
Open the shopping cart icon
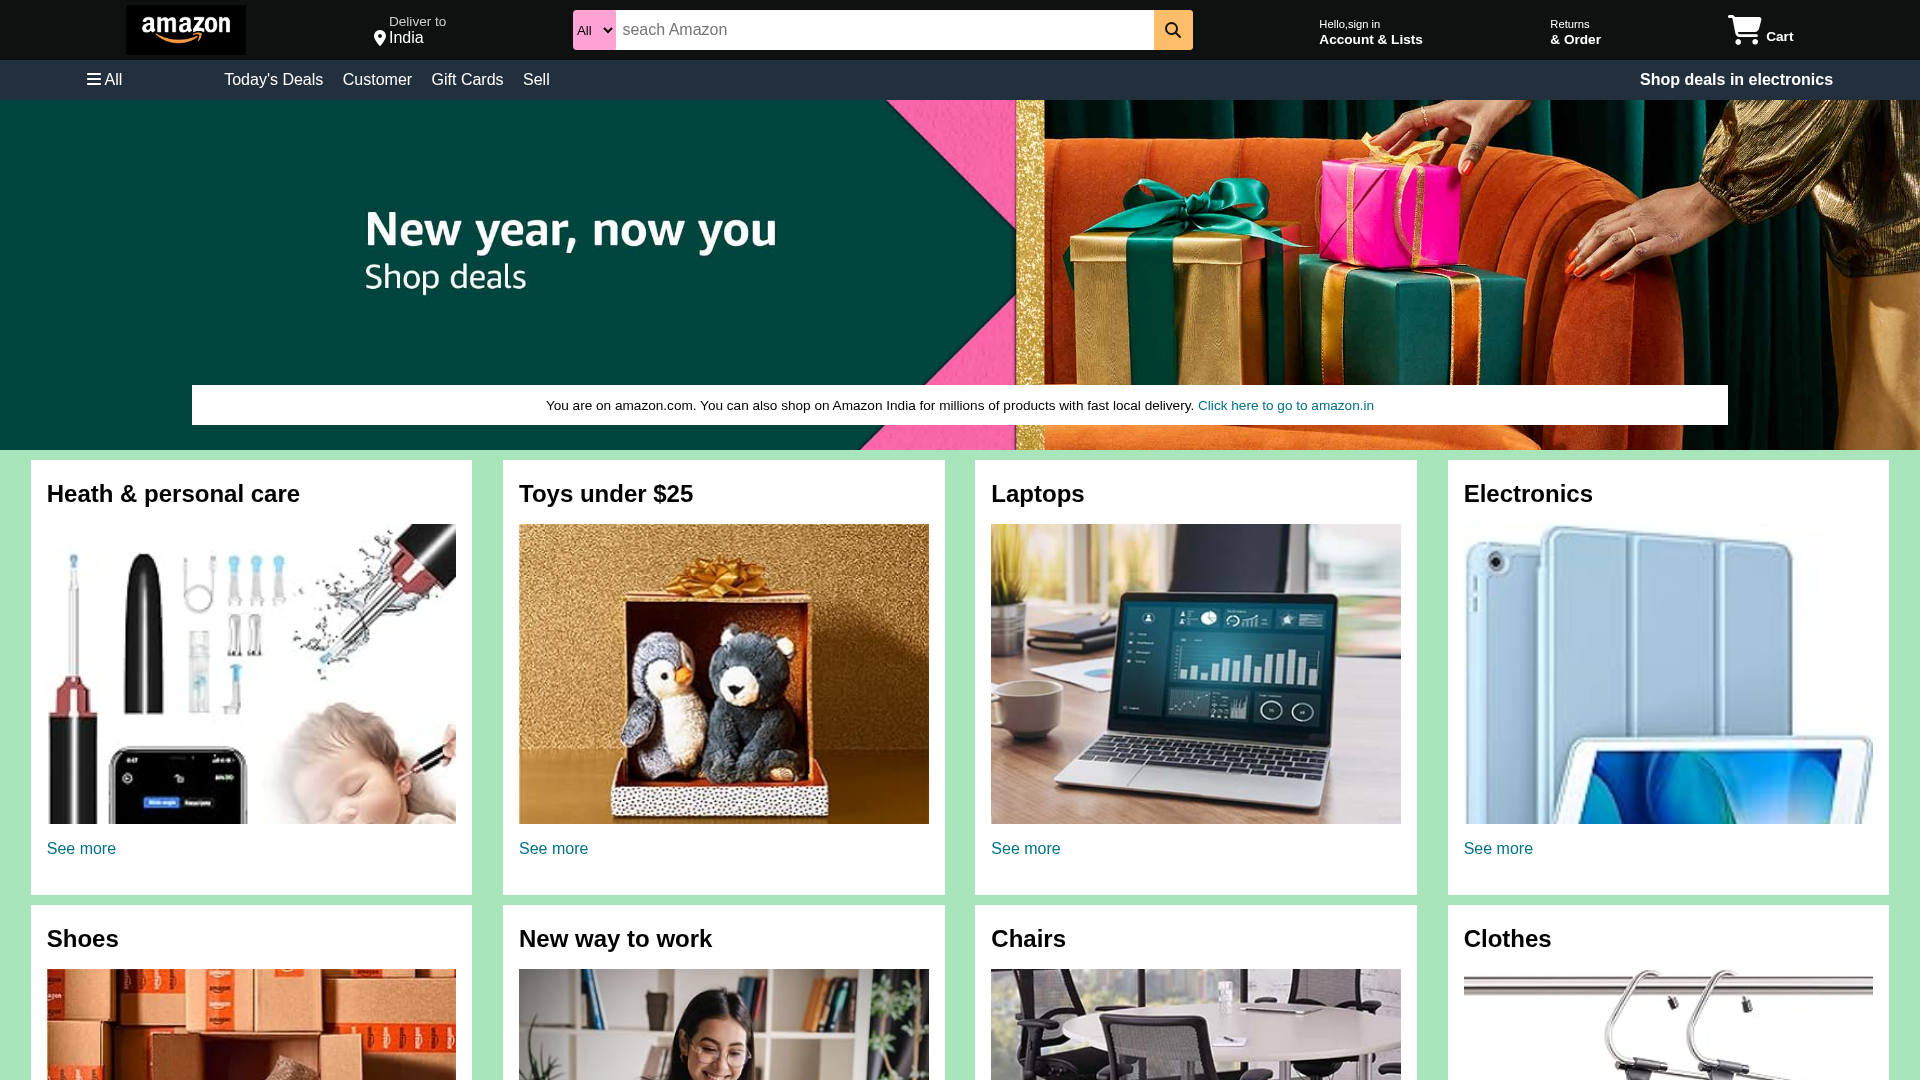1745,30
